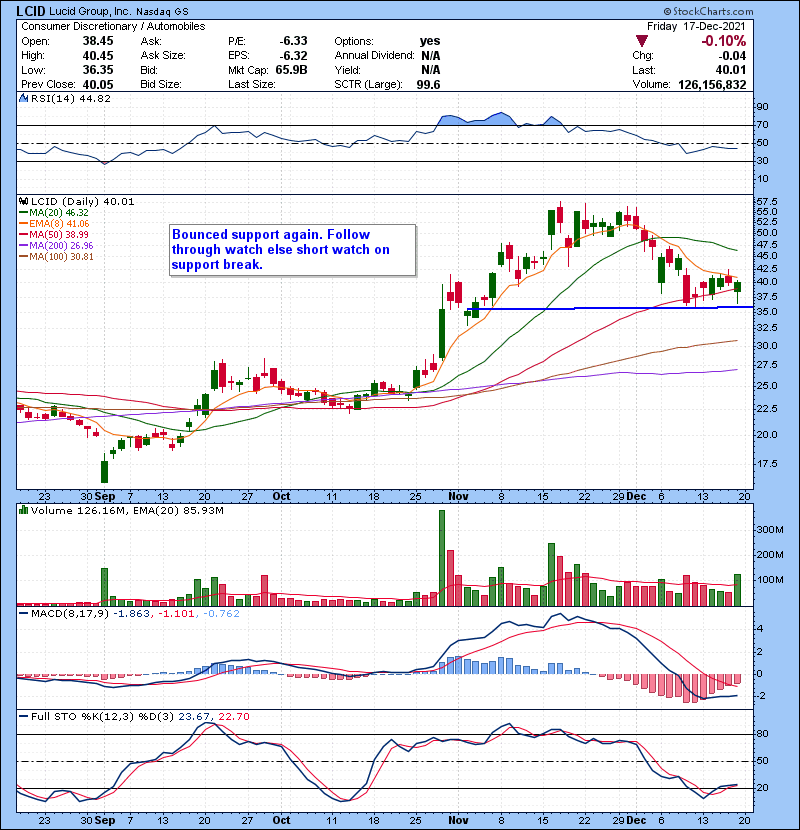
Task: Click the Nasdaq GS exchange label
Action: pos(162,12)
